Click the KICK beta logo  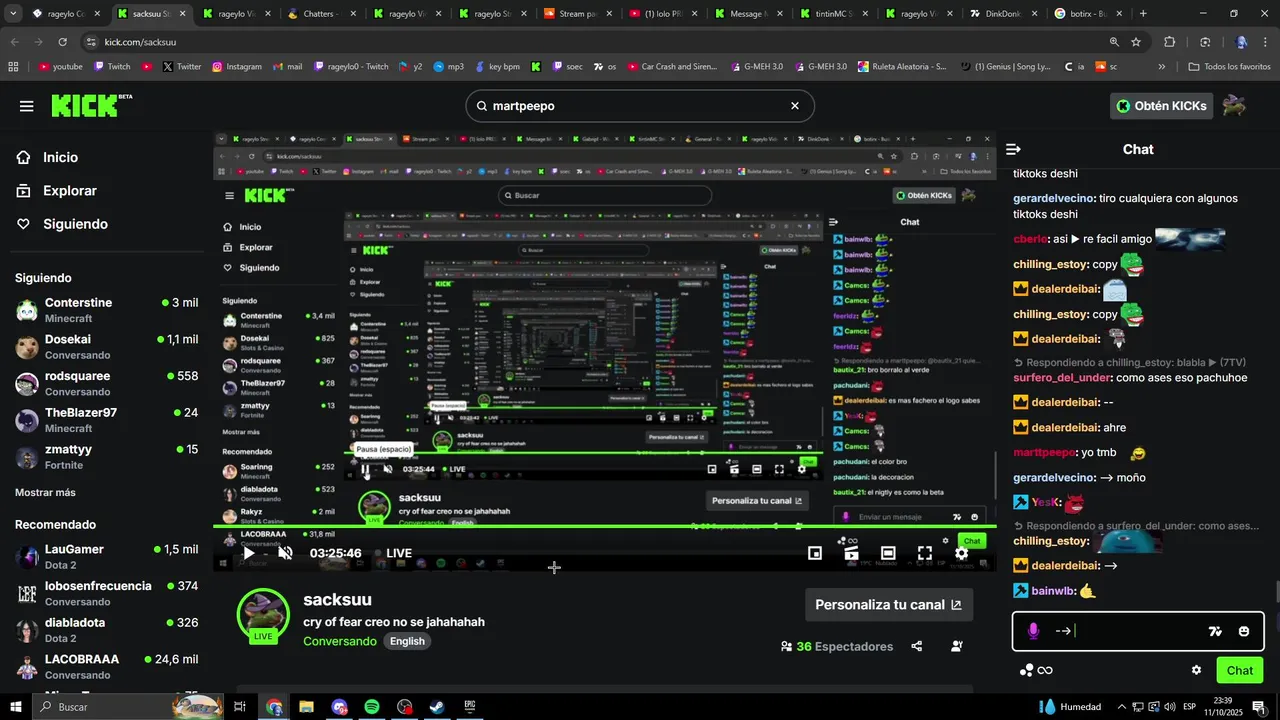tap(91, 105)
